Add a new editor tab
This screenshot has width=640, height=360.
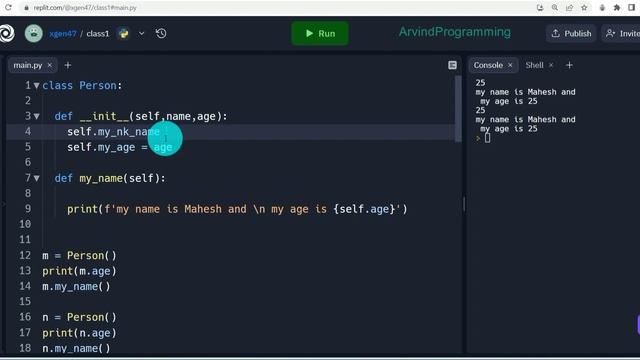[68, 65]
